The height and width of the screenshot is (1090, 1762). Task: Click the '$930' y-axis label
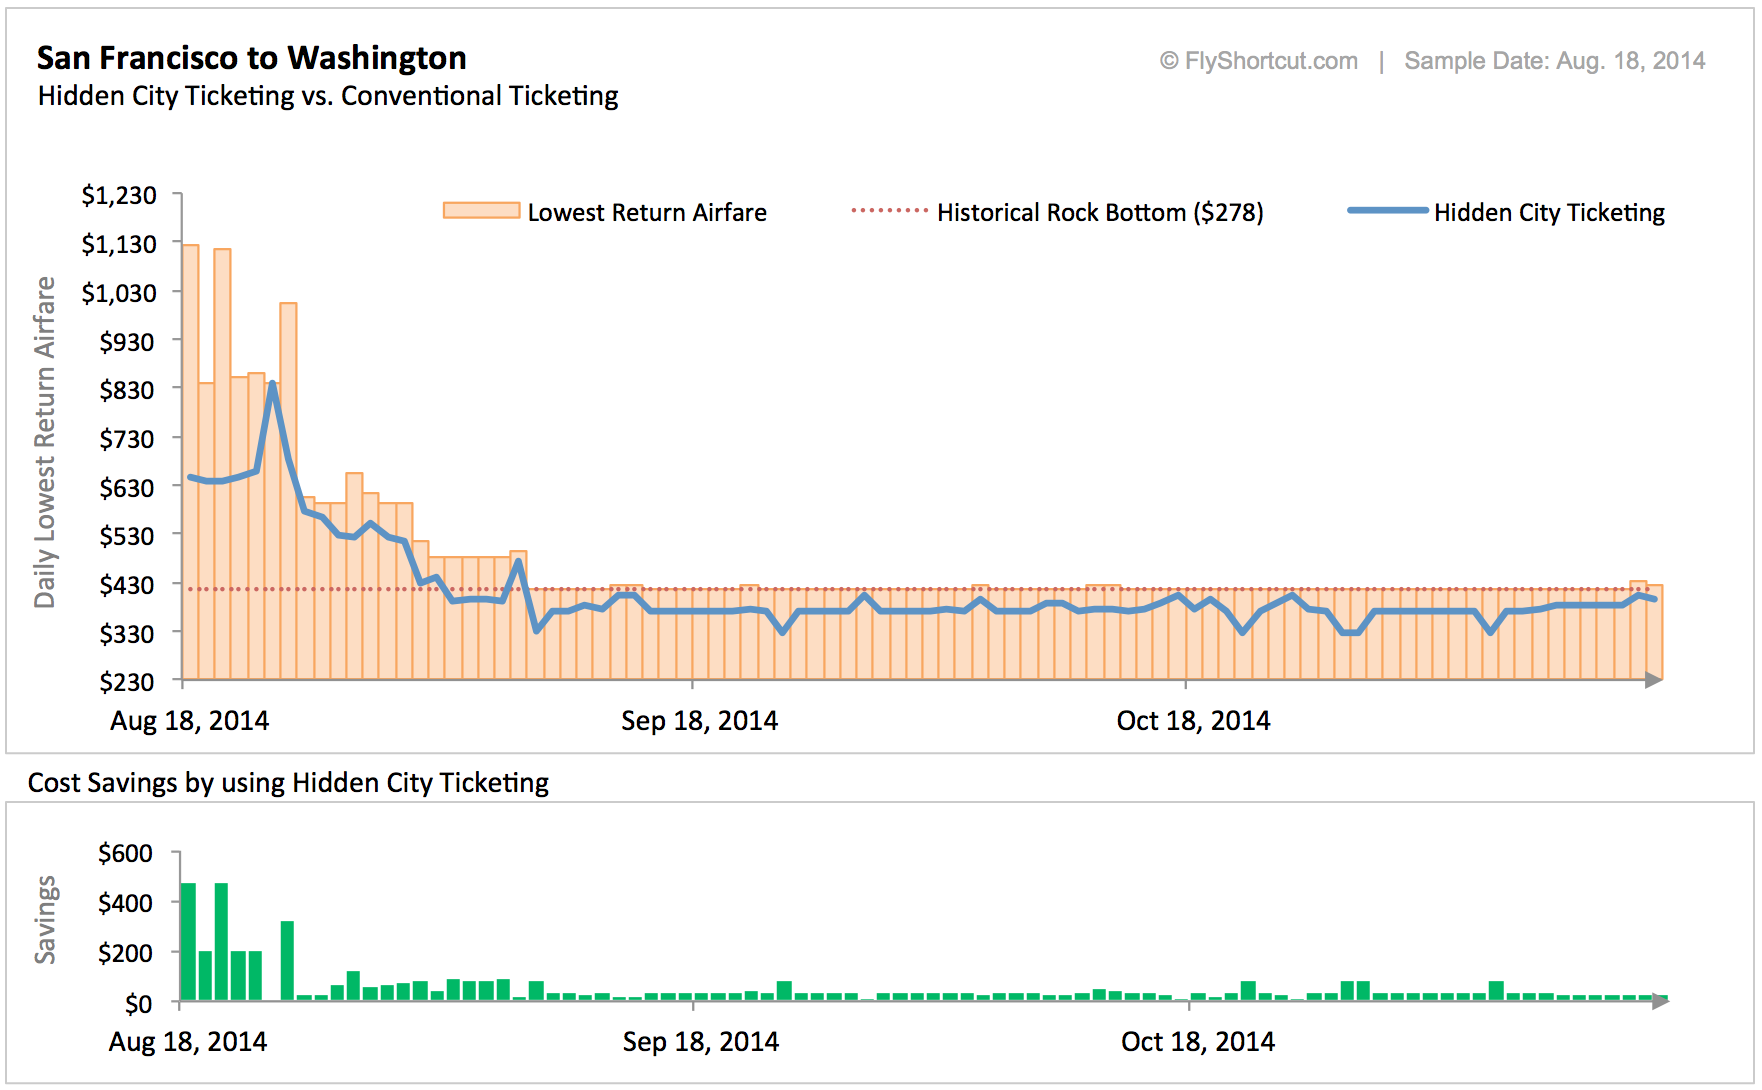(127, 342)
